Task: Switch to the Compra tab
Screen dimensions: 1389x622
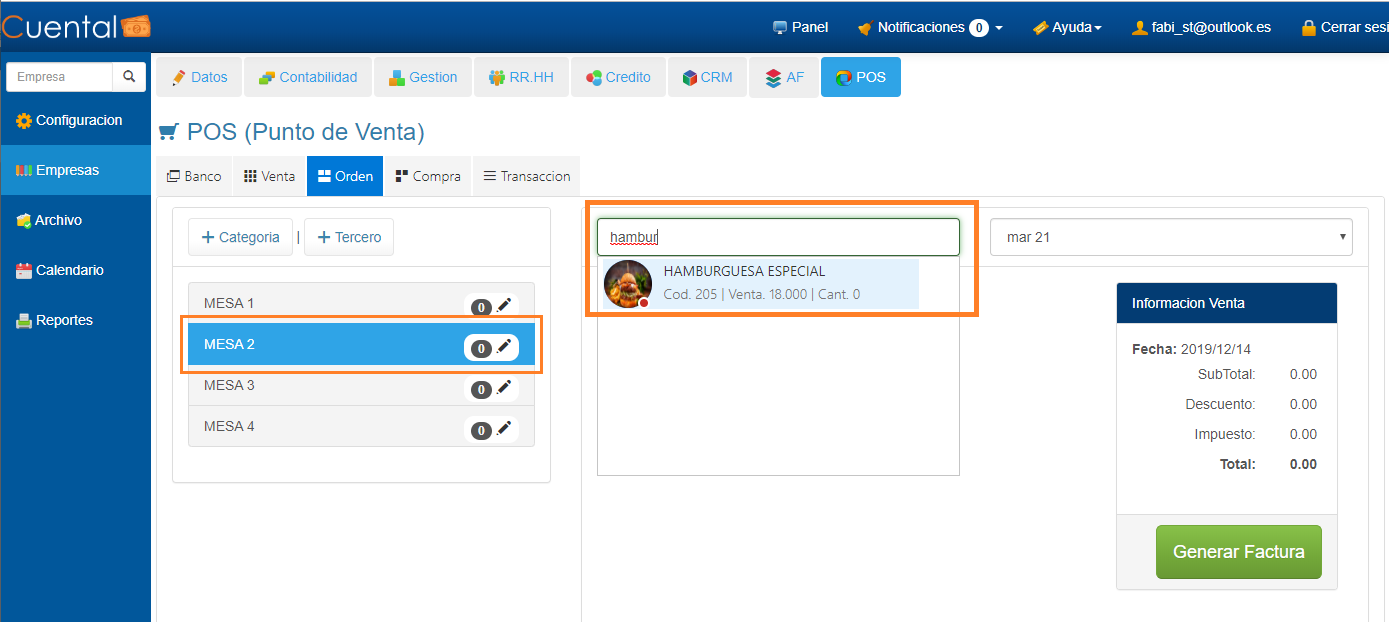Action: [428, 176]
